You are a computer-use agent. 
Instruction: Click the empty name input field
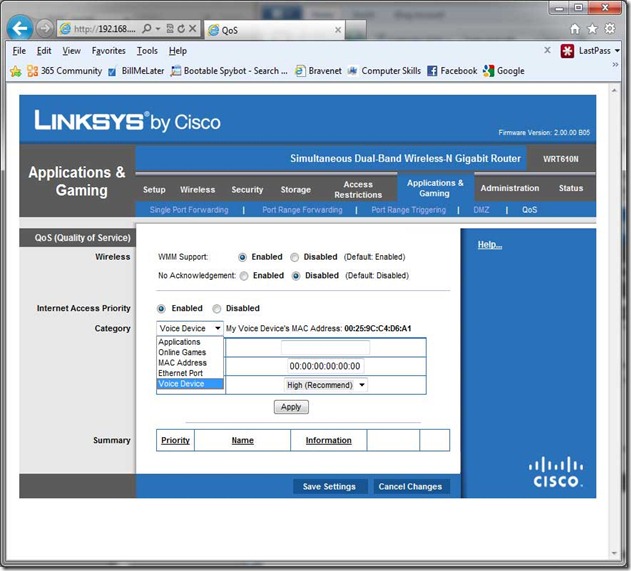[x=325, y=347]
